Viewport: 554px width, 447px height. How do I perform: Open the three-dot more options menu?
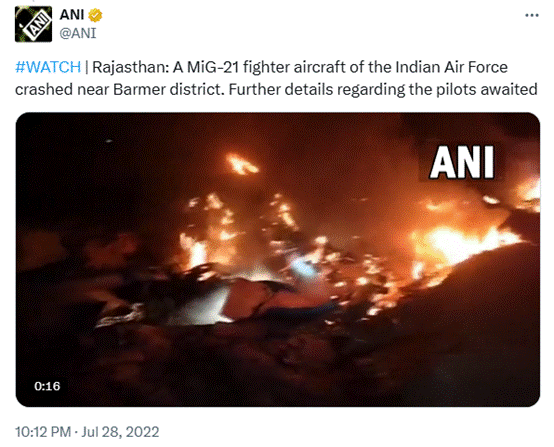[532, 16]
